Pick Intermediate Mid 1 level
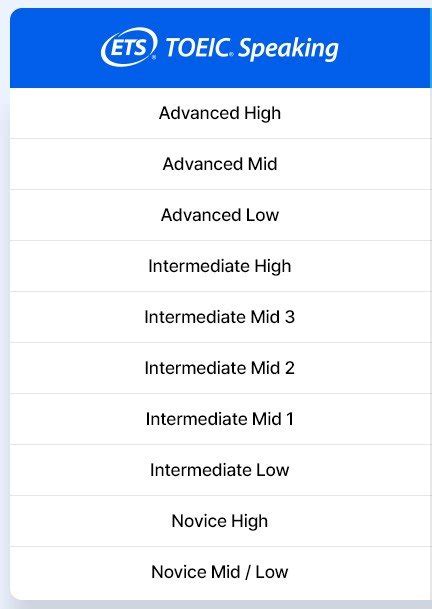The image size is (432, 609). click(221, 419)
